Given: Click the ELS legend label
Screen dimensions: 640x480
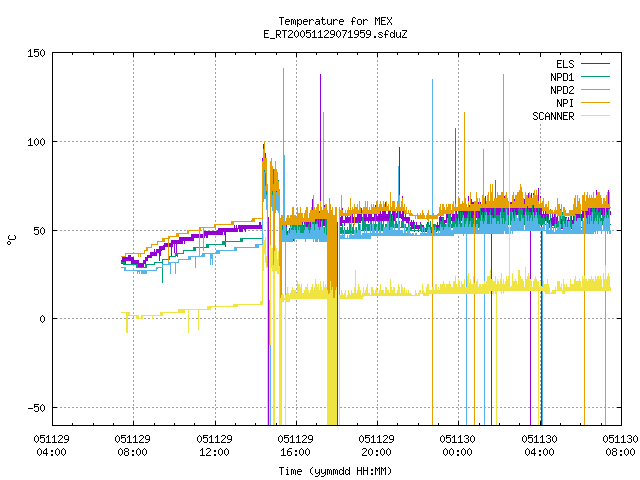Looking at the screenshot, I should coord(565,64).
